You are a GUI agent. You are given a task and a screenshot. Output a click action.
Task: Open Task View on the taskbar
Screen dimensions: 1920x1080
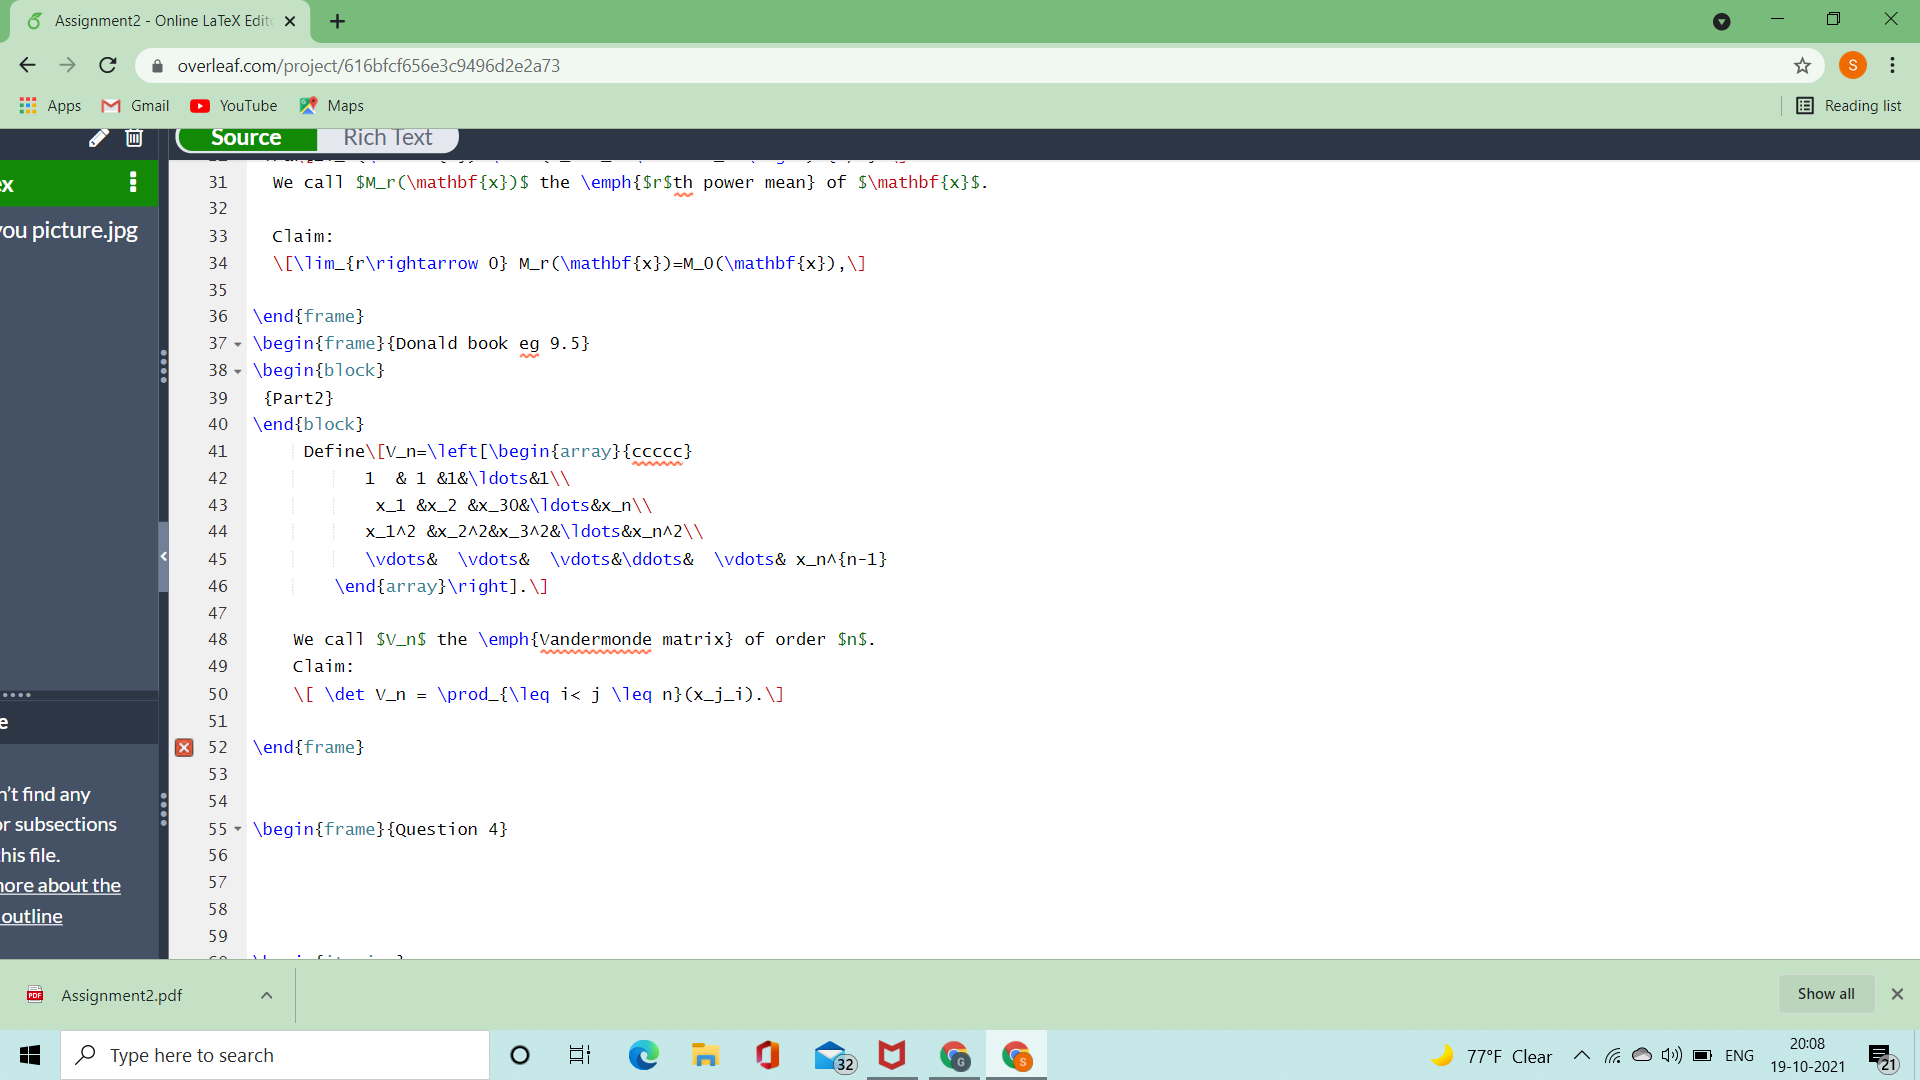pyautogui.click(x=580, y=1055)
